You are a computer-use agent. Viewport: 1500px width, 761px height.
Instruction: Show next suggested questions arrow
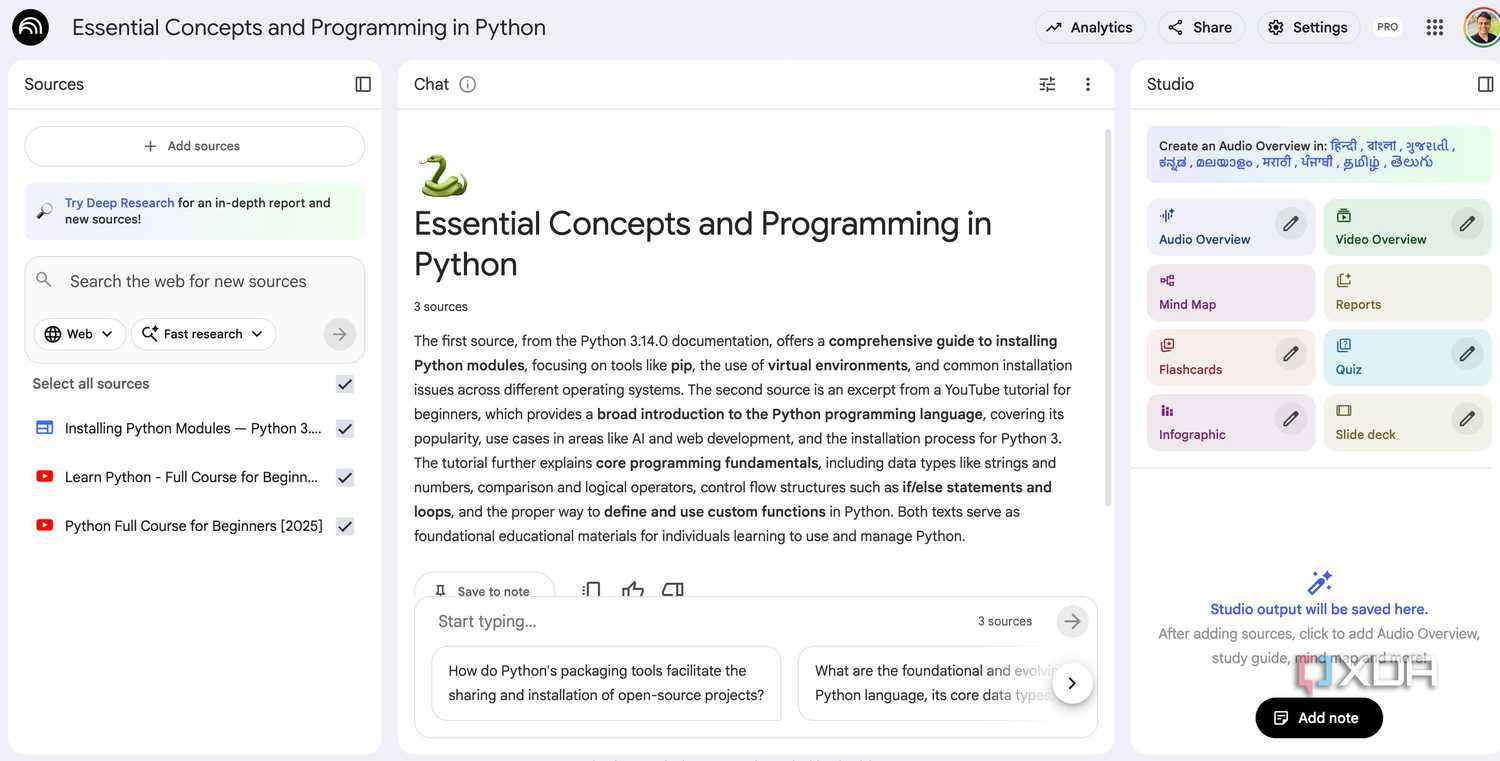pos(1072,683)
